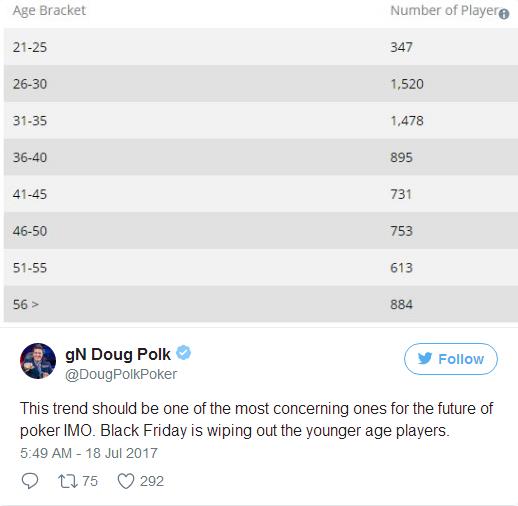Image resolution: width=518 pixels, height=506 pixels.
Task: Click the 75 retweets count
Action: [90, 481]
